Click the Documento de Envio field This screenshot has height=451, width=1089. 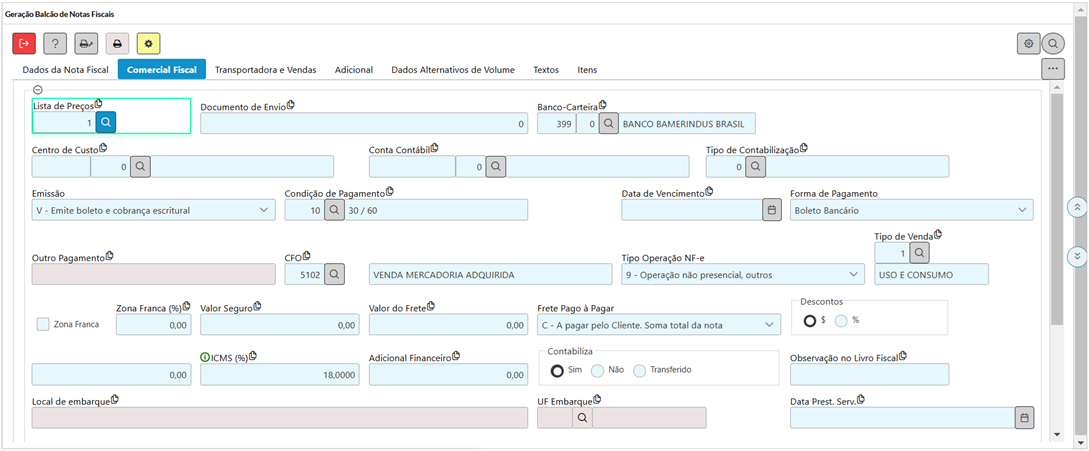pos(364,124)
